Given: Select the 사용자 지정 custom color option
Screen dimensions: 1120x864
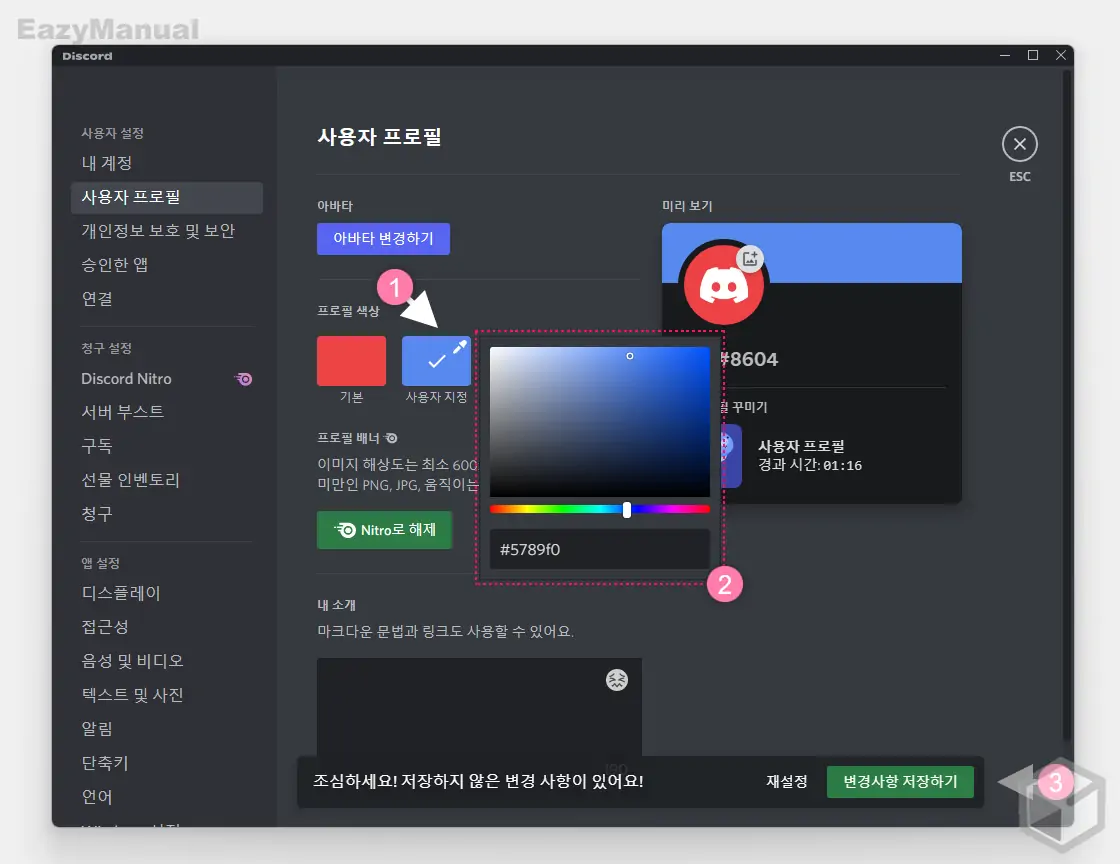Looking at the screenshot, I should (x=436, y=361).
